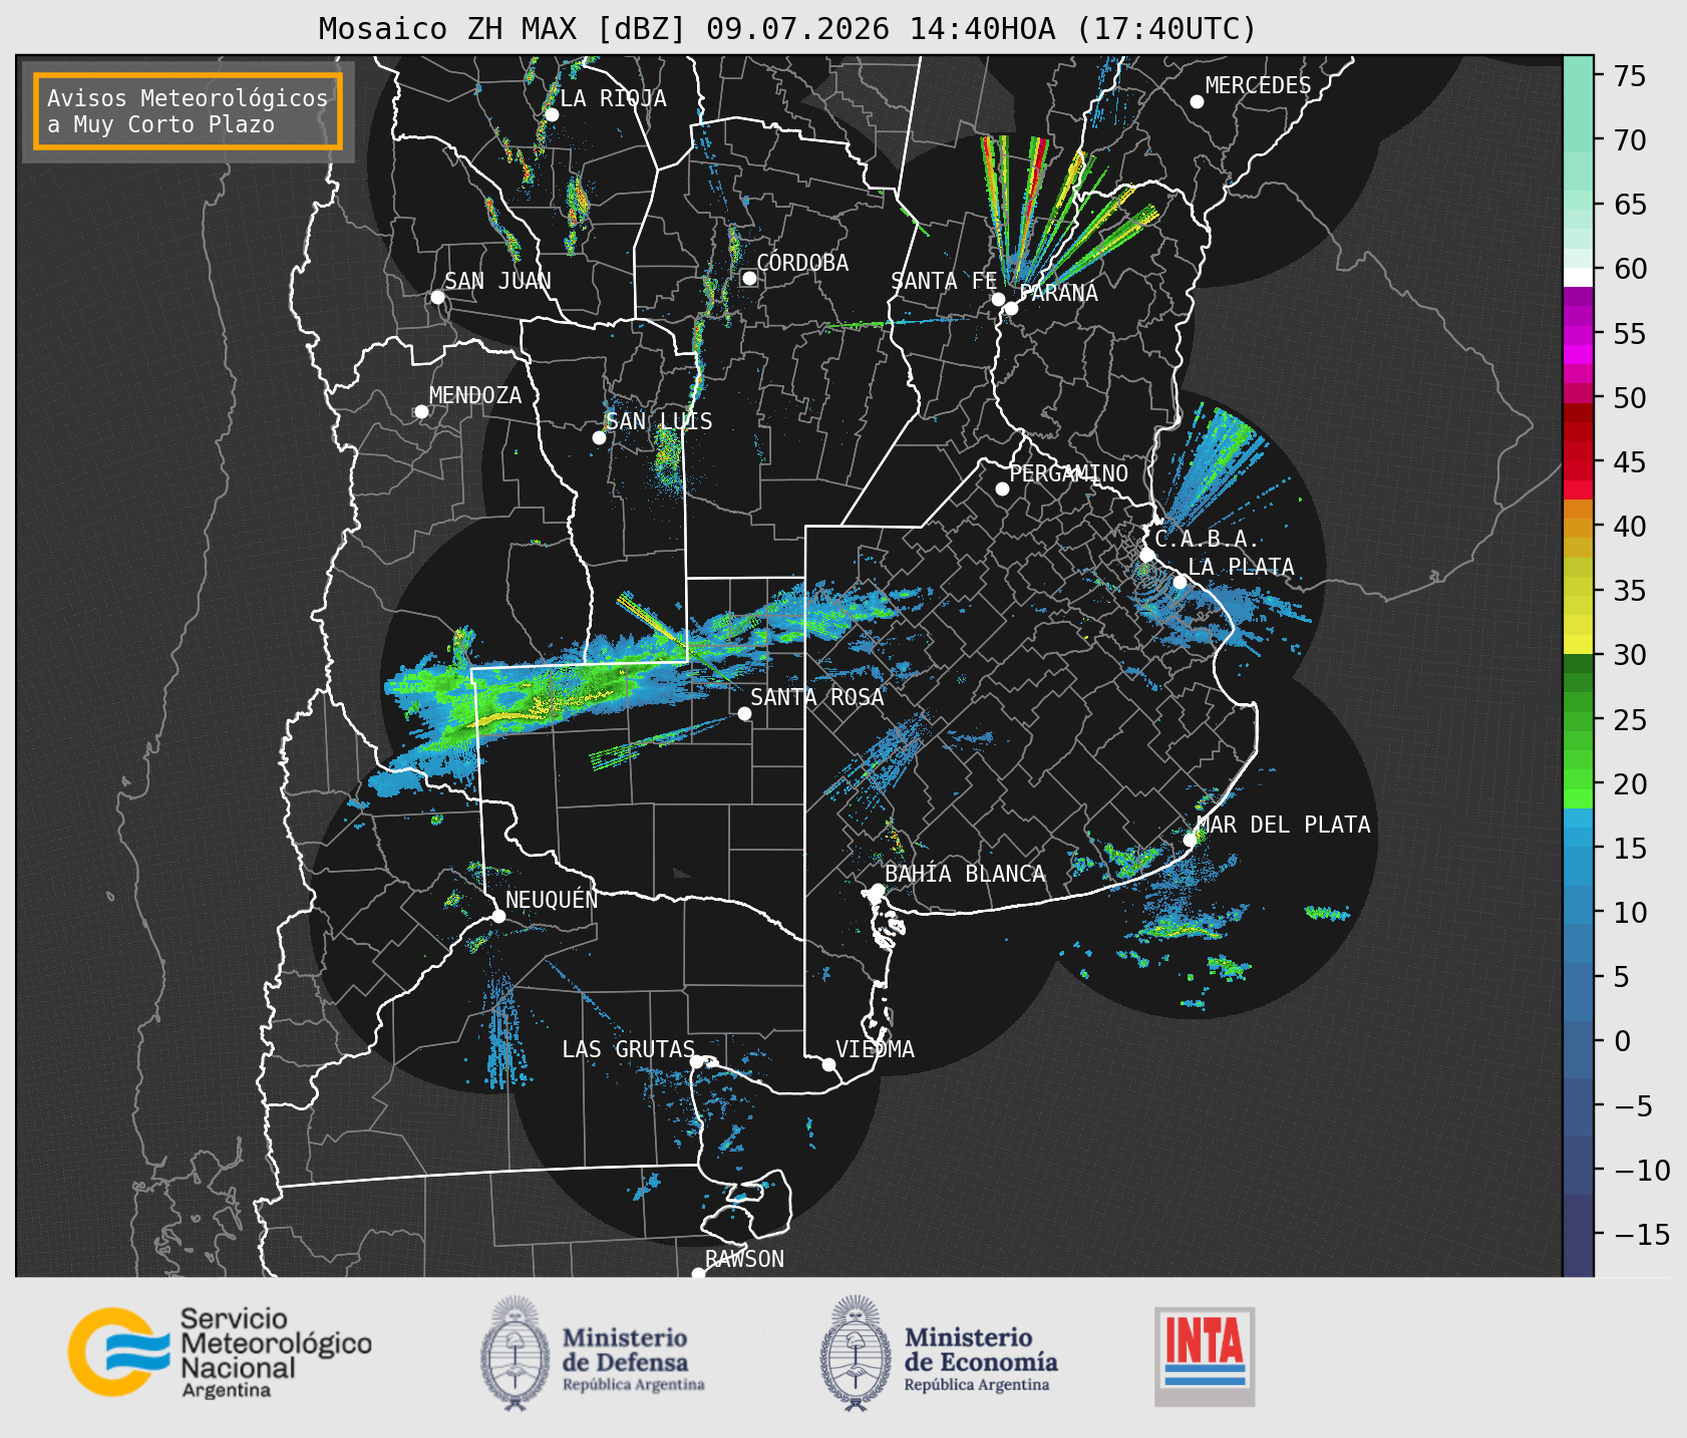Click the C.A.B.A. city marker
The image size is (1687, 1438).
pos(1147,555)
